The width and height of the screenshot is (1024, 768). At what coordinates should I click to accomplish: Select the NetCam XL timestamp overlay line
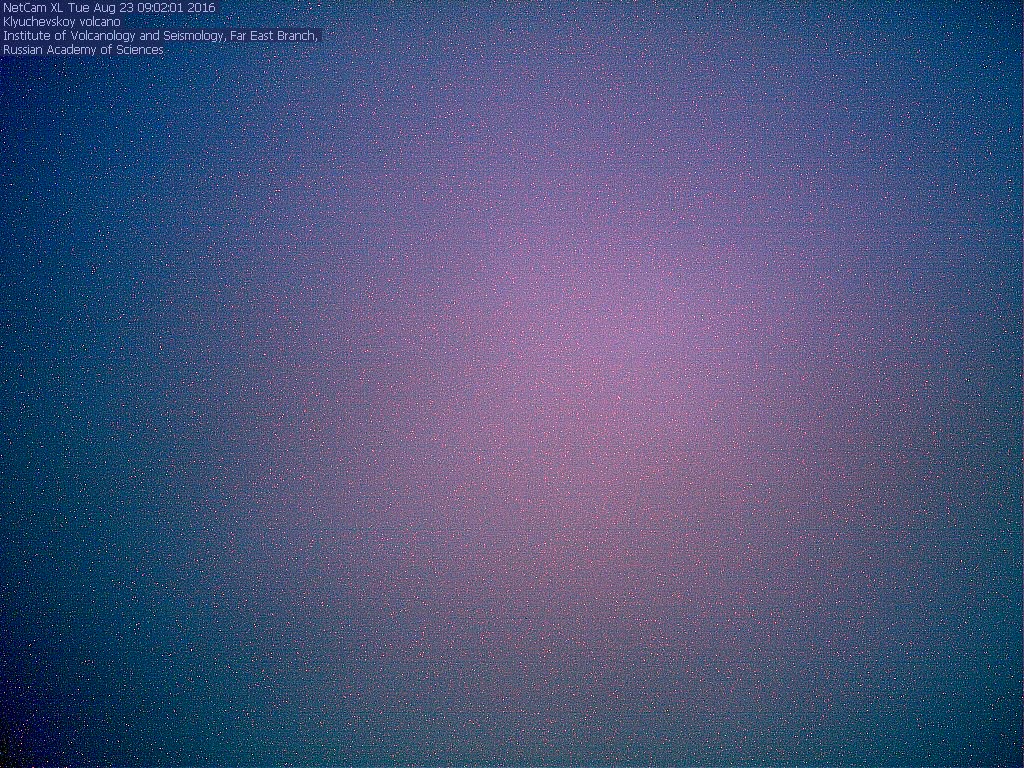tap(109, 8)
